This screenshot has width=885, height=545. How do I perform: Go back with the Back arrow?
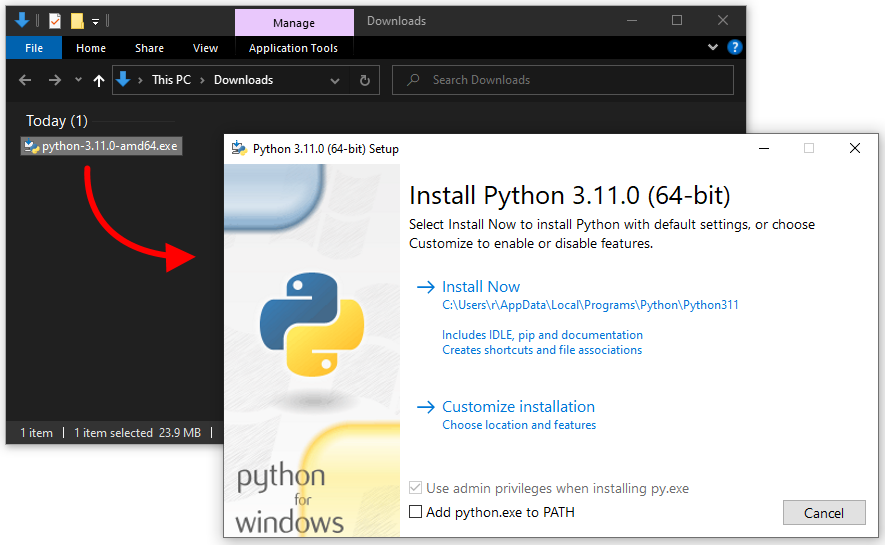click(25, 80)
